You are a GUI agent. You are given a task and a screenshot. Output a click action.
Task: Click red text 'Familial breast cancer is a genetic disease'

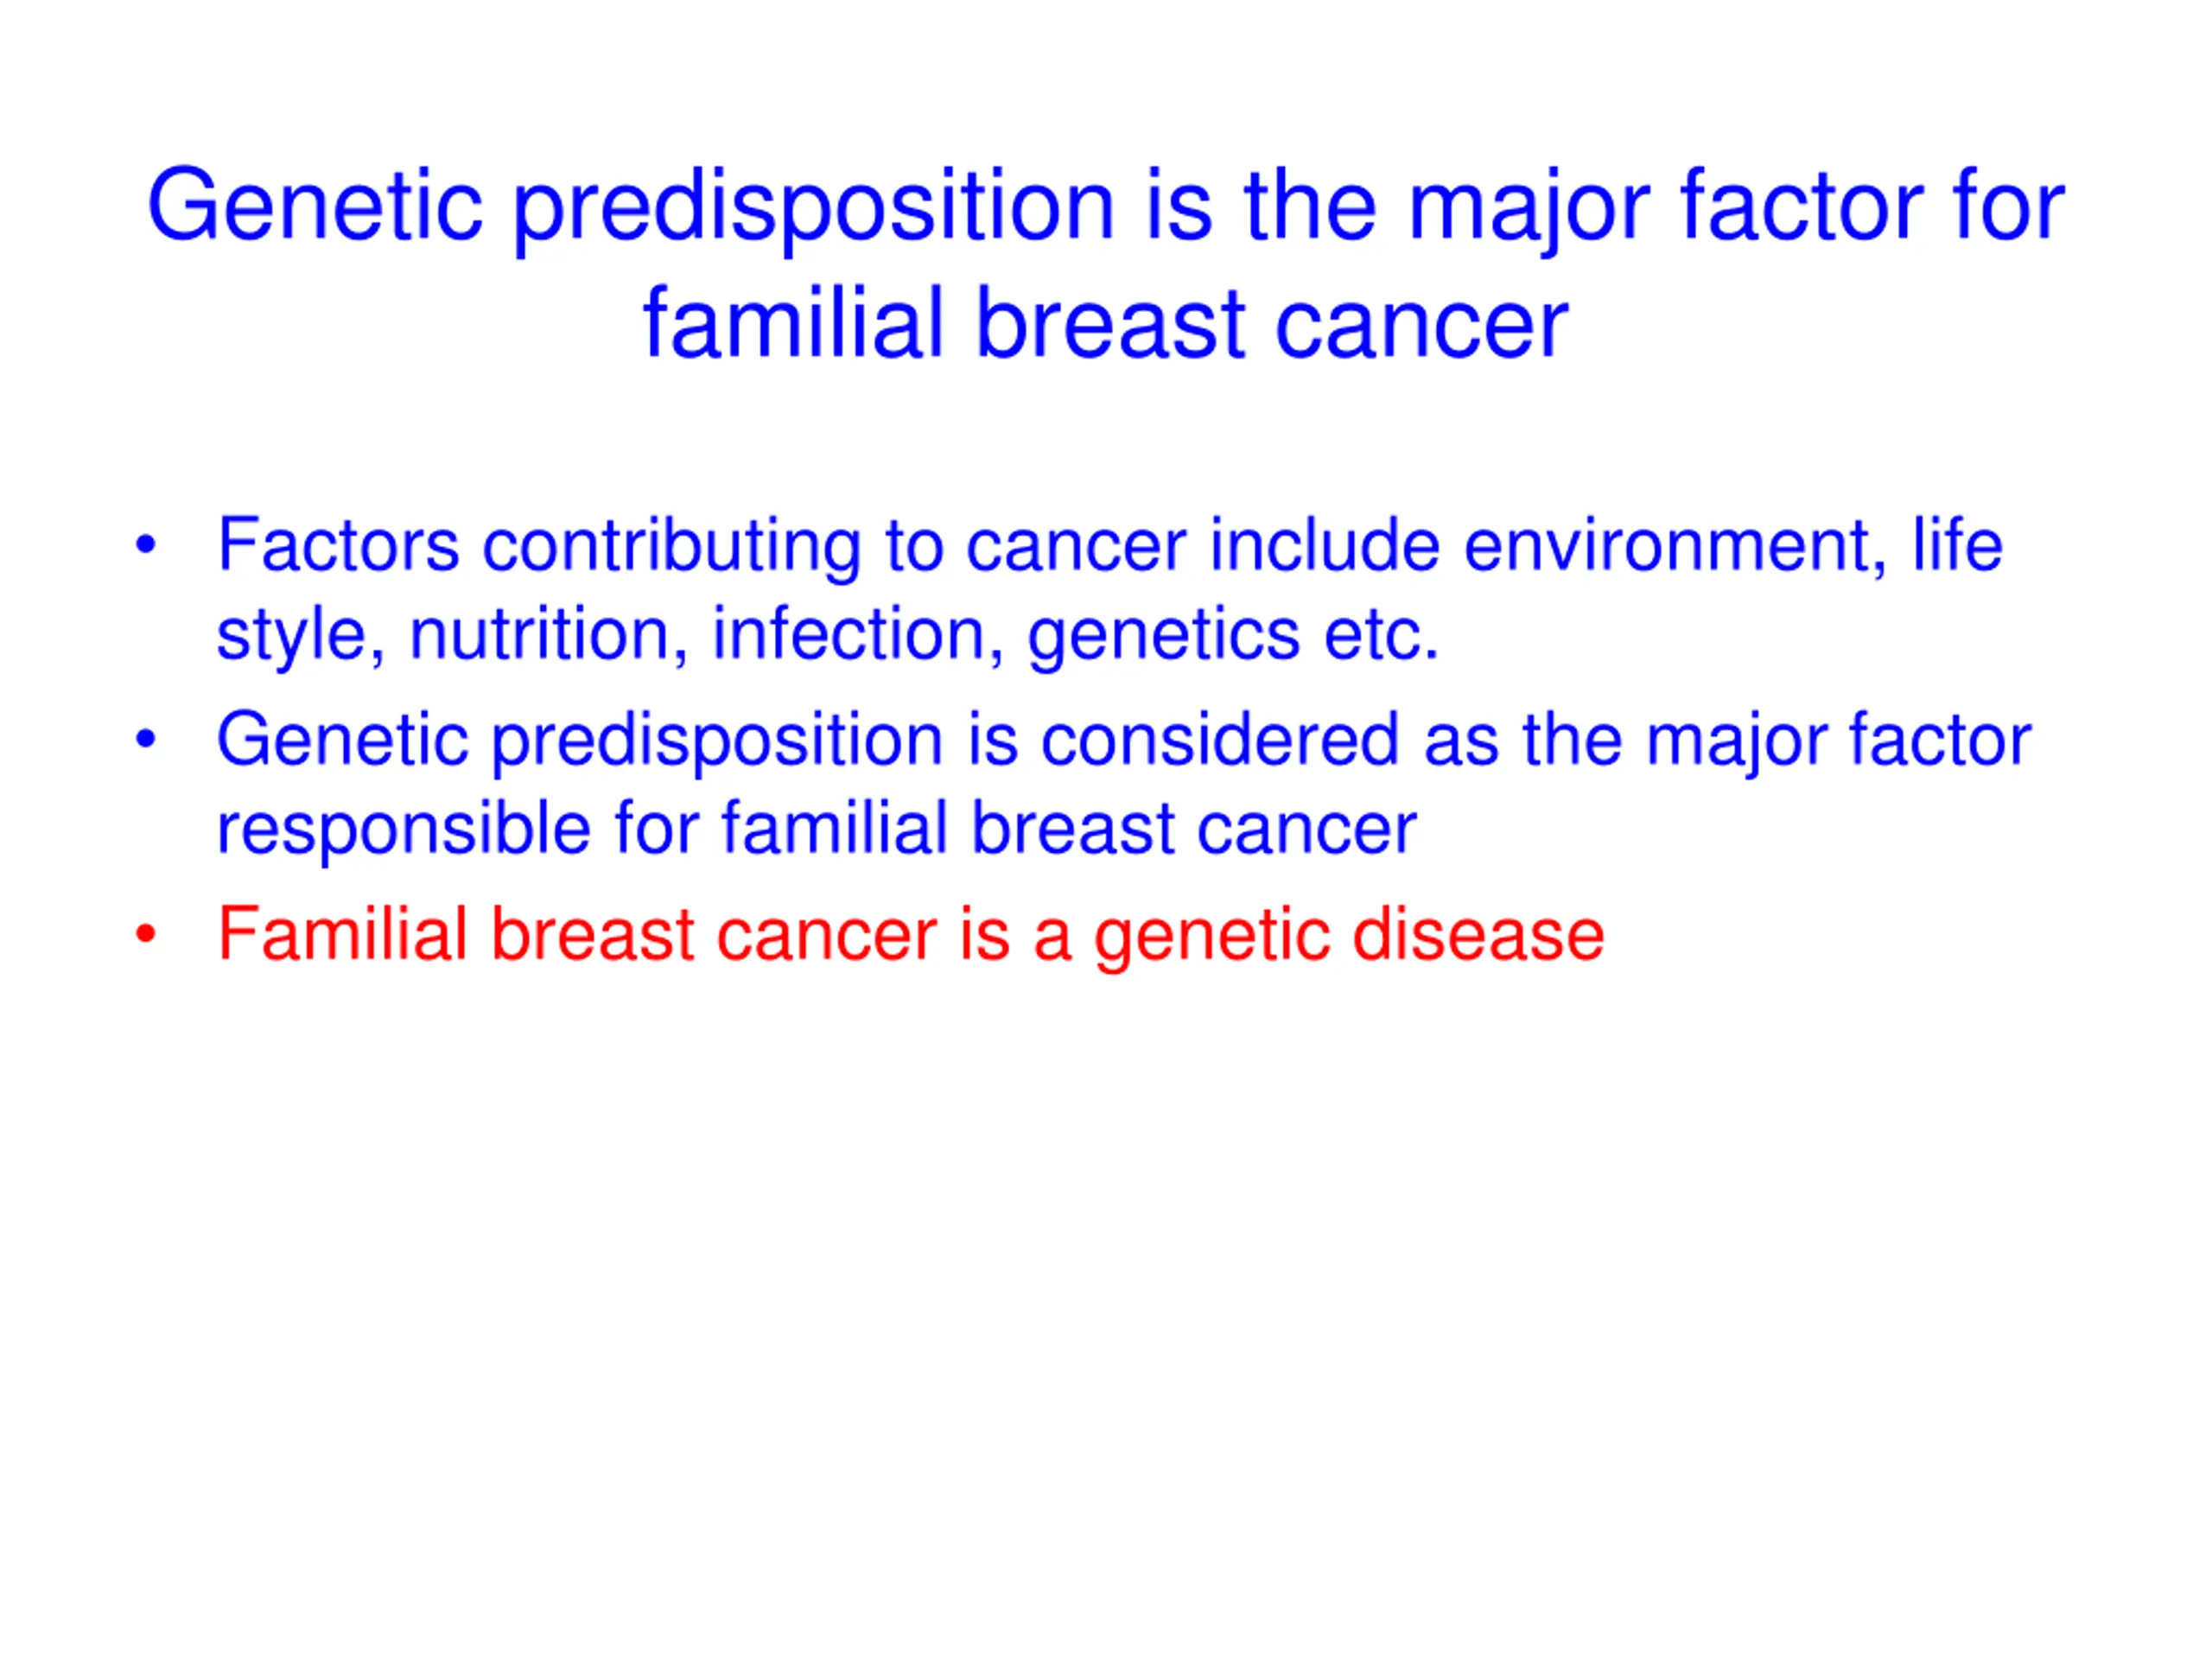coord(911,936)
